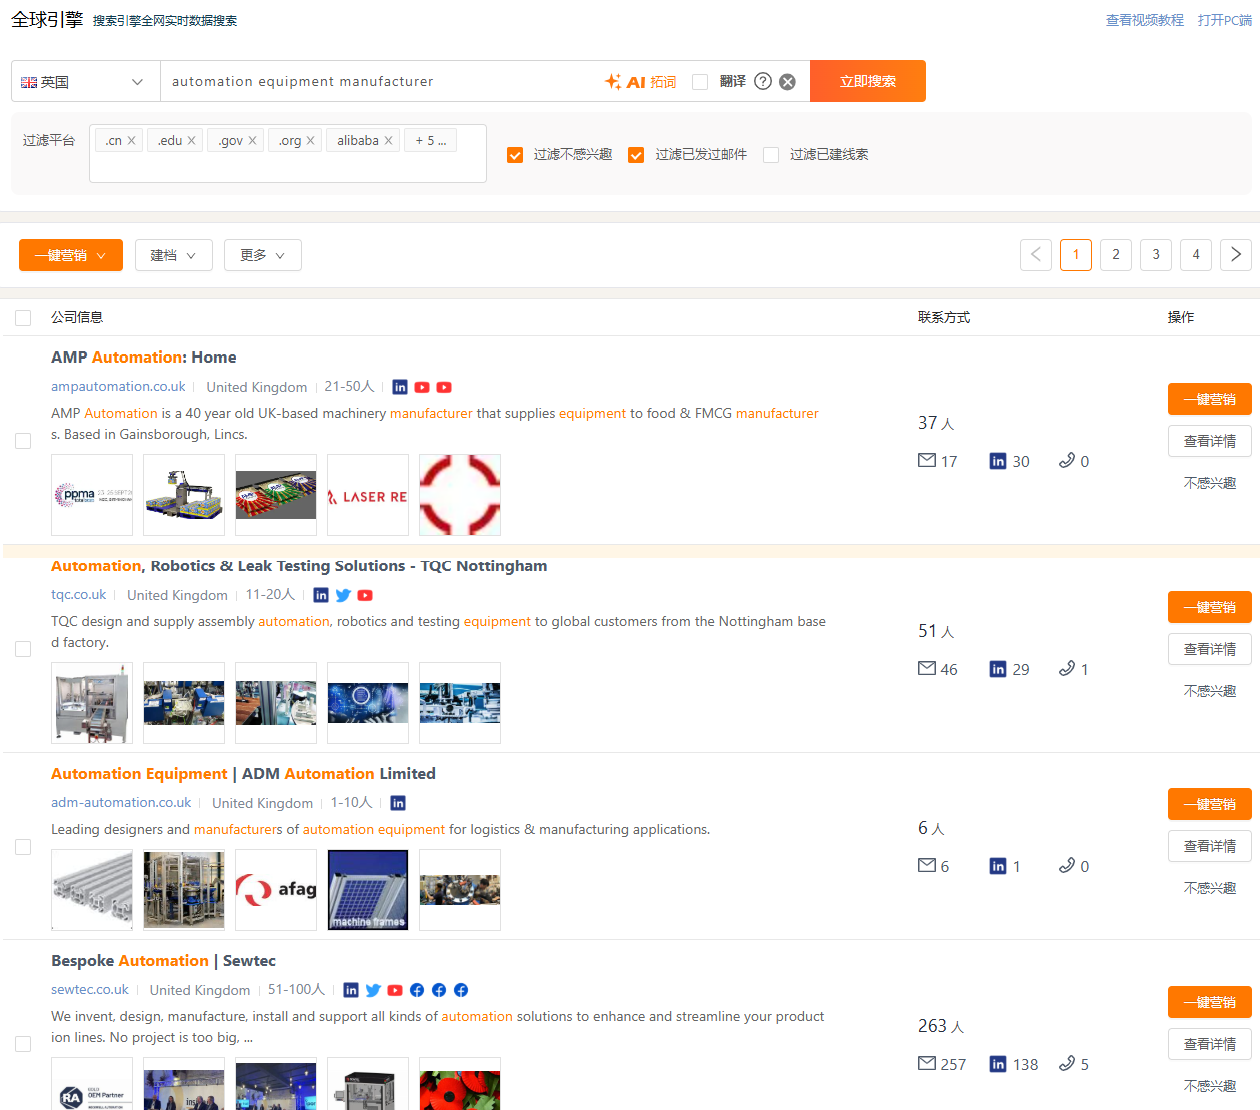Open the 更多 dropdown
This screenshot has height=1110, width=1260.
263,255
